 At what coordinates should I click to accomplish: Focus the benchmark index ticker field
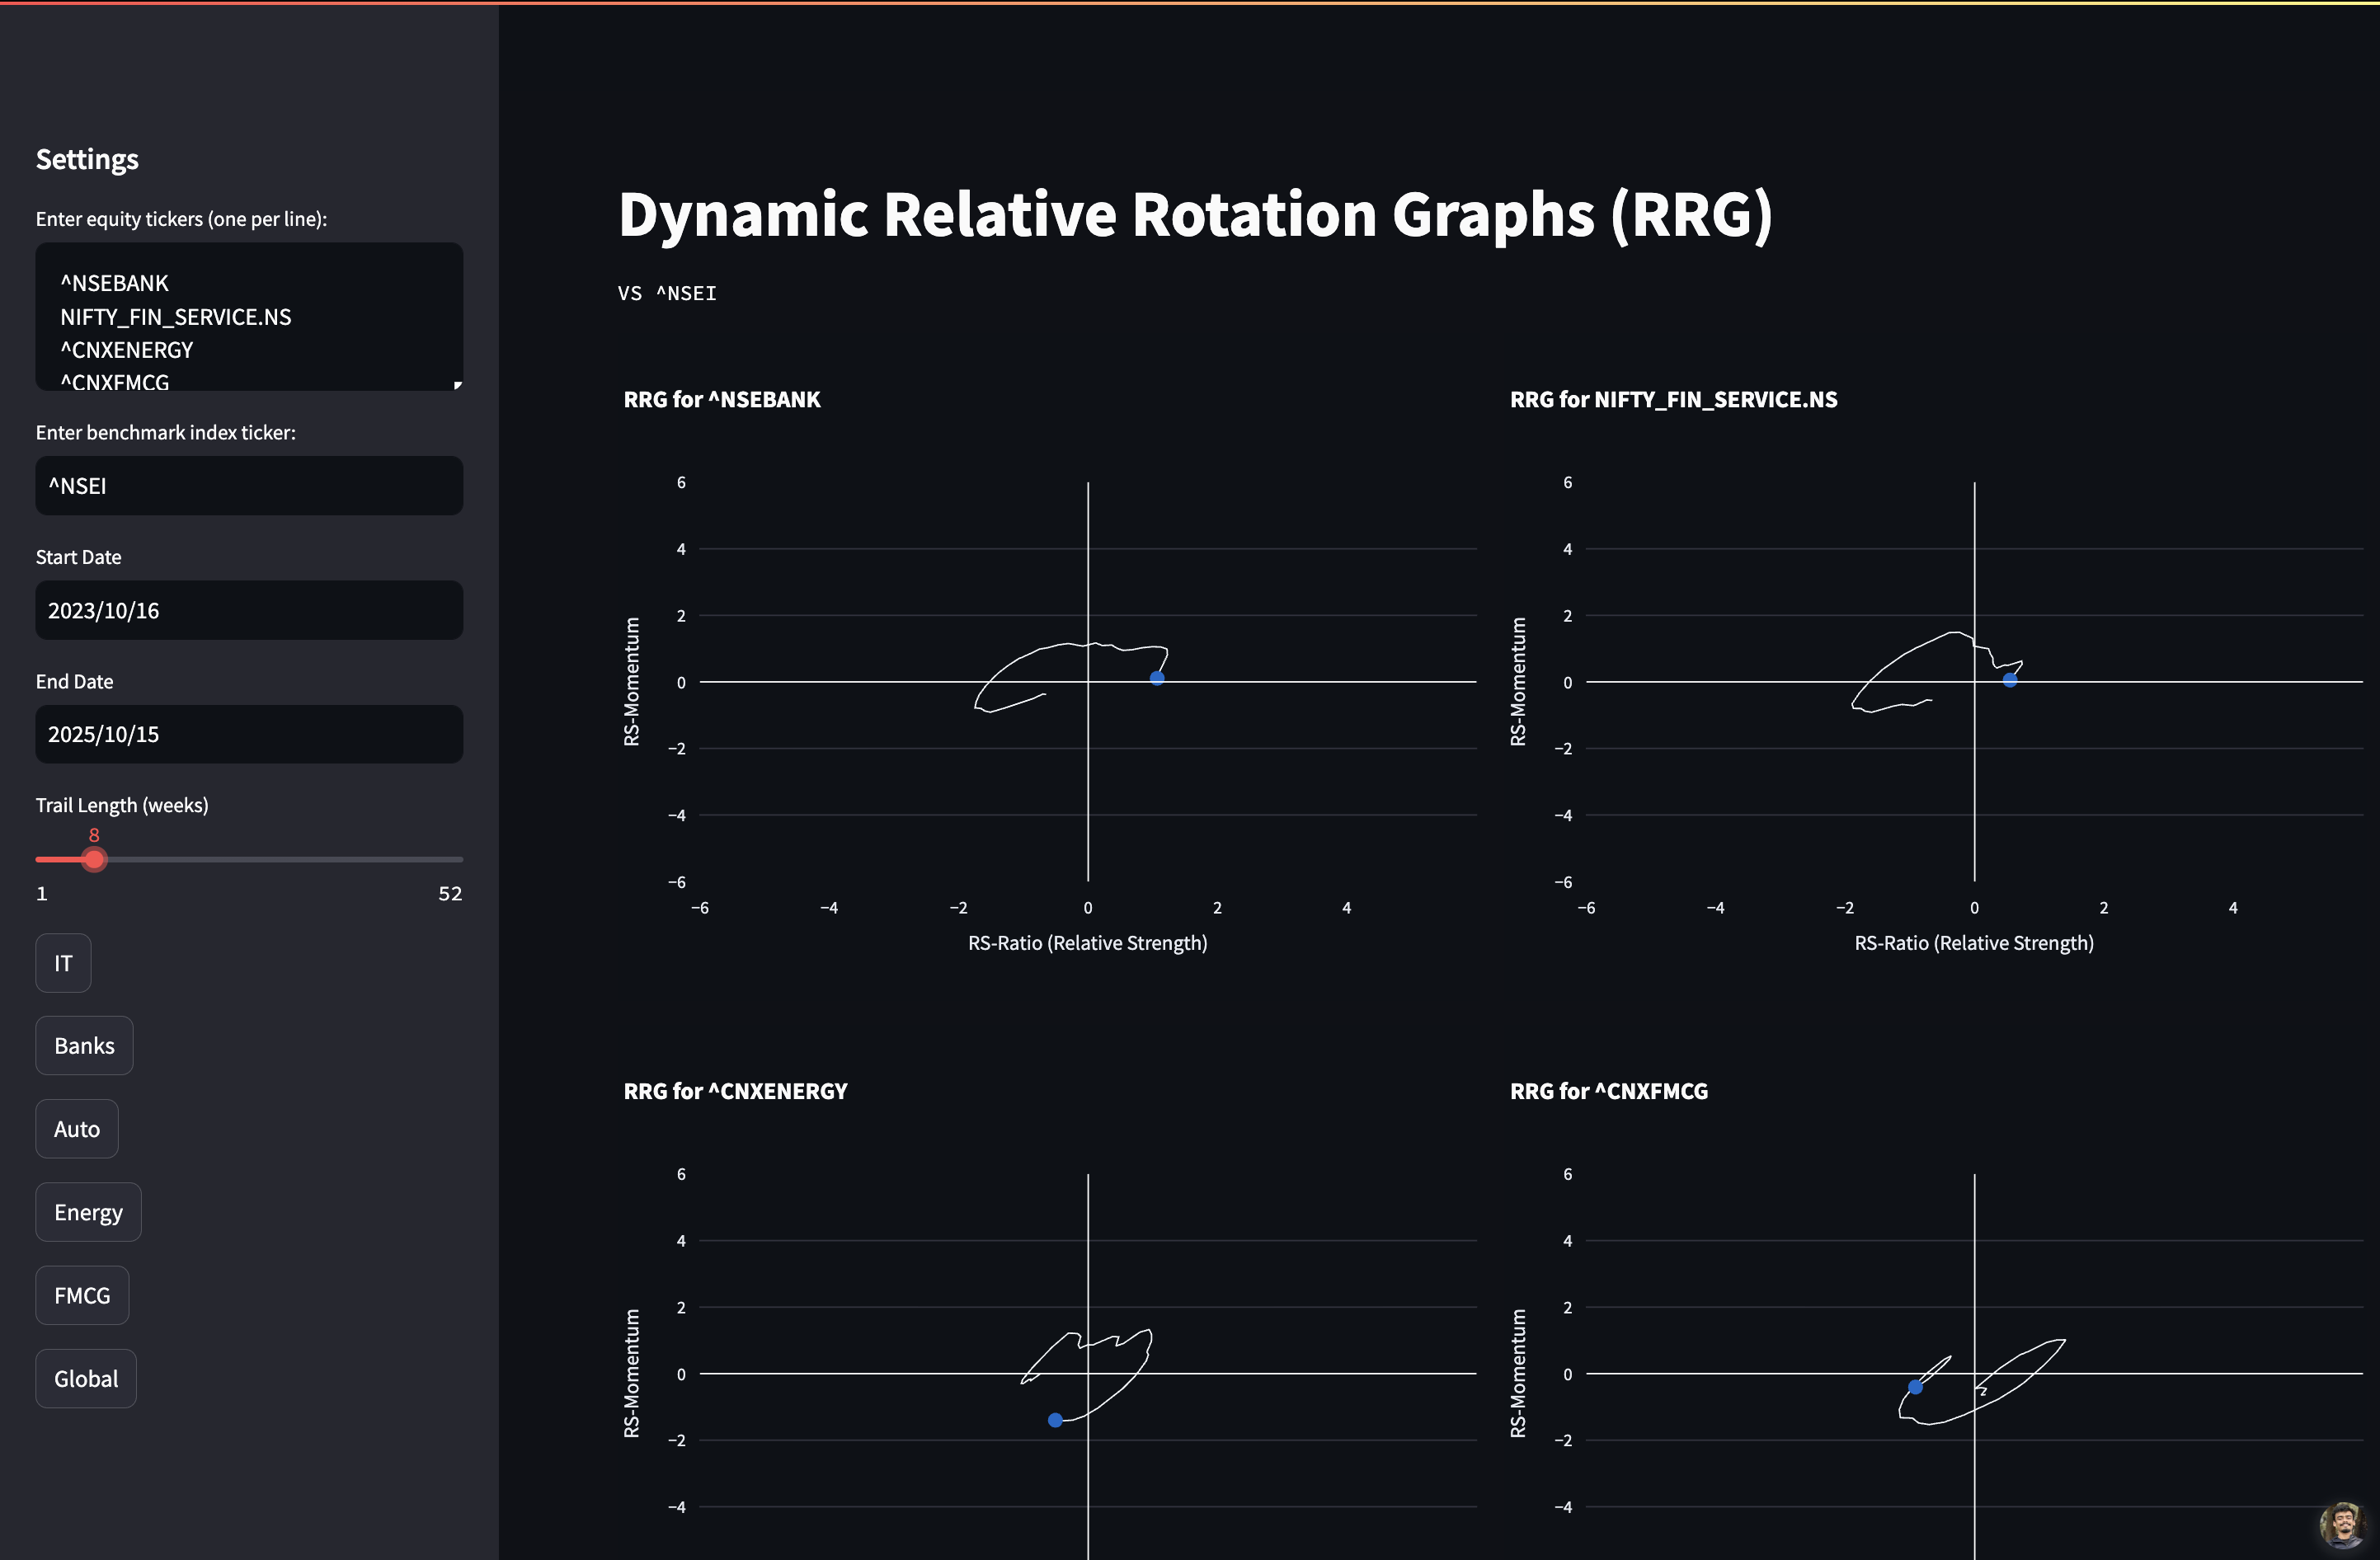[249, 486]
